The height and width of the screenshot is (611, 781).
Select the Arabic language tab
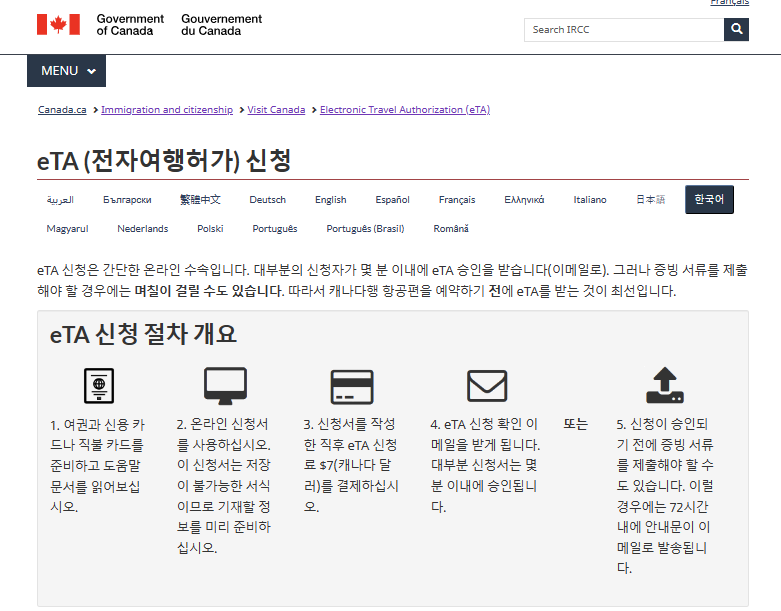coord(60,200)
